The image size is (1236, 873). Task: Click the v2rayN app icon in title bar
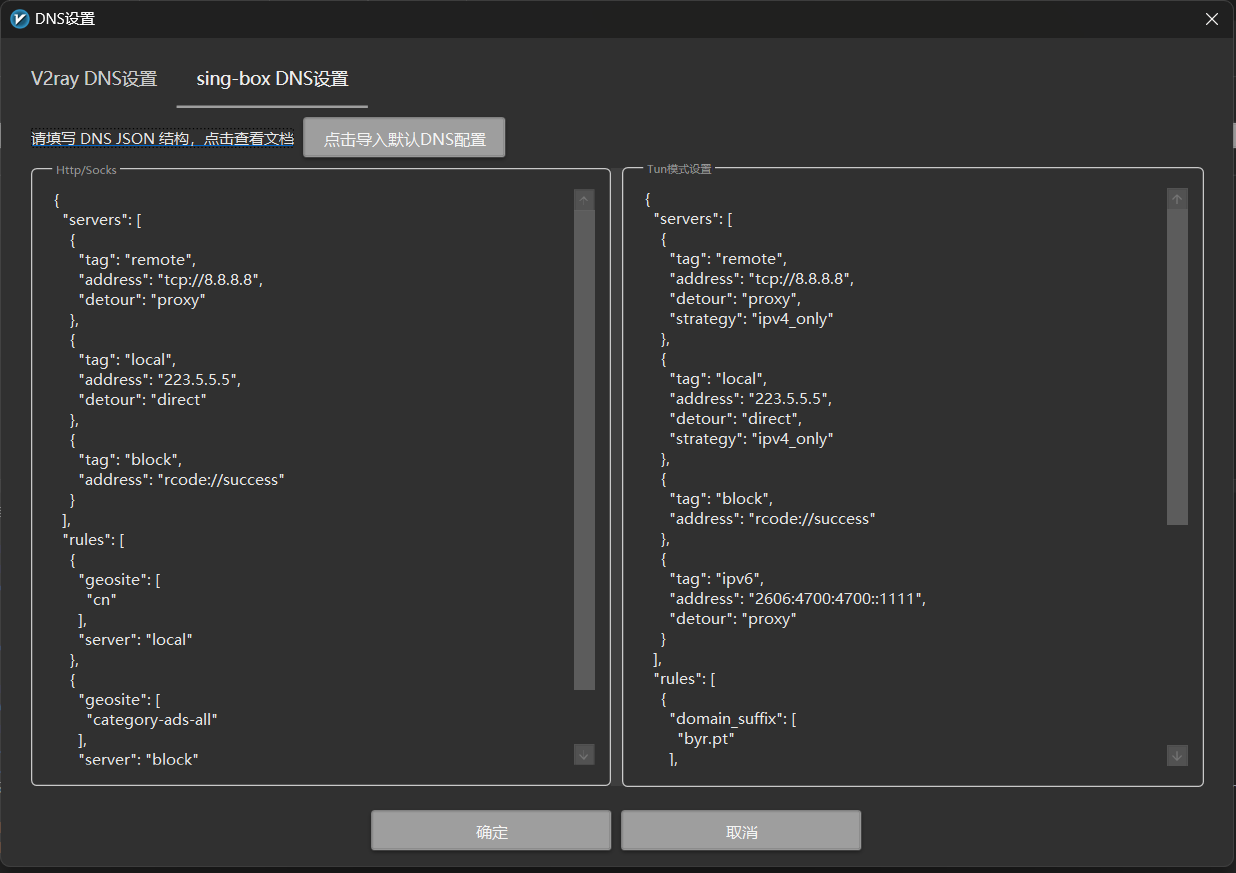coord(19,18)
